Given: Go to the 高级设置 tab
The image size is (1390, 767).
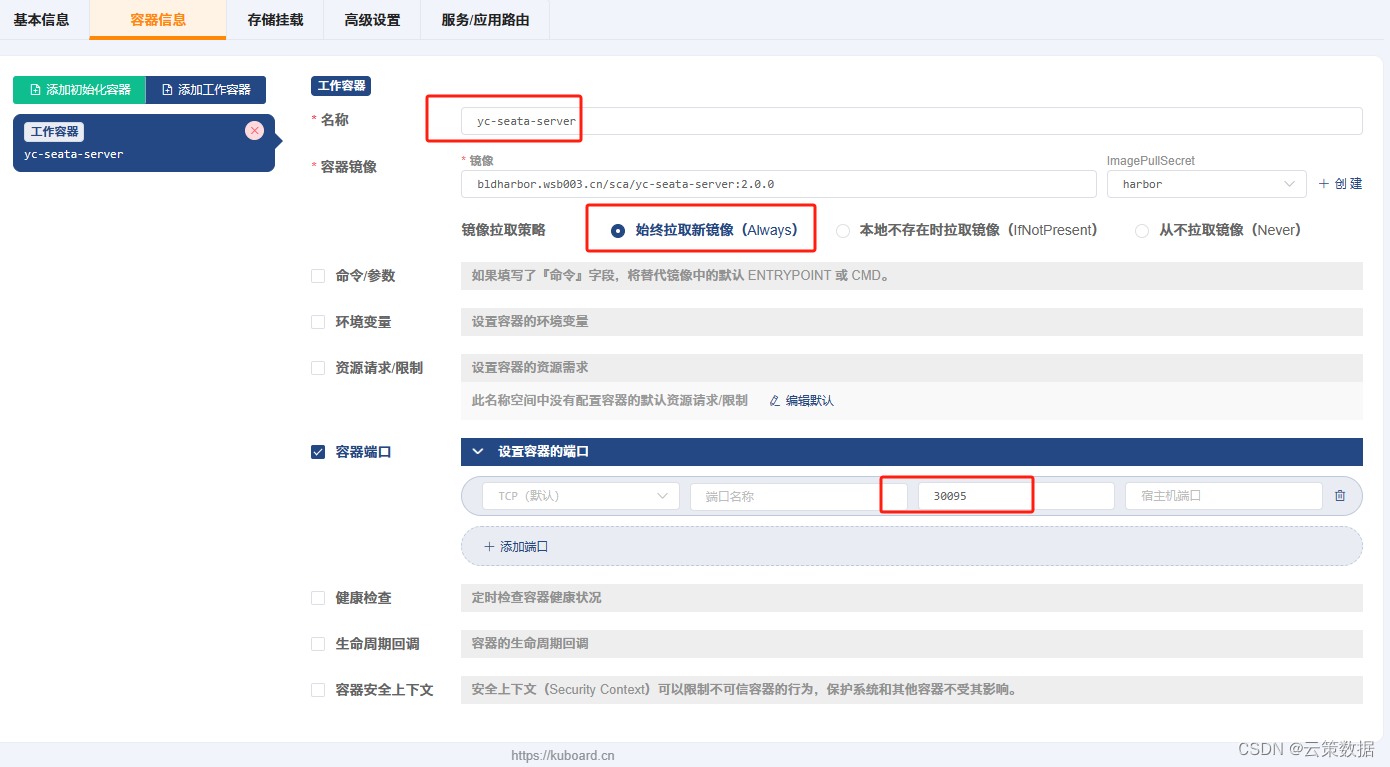Looking at the screenshot, I should click(372, 20).
